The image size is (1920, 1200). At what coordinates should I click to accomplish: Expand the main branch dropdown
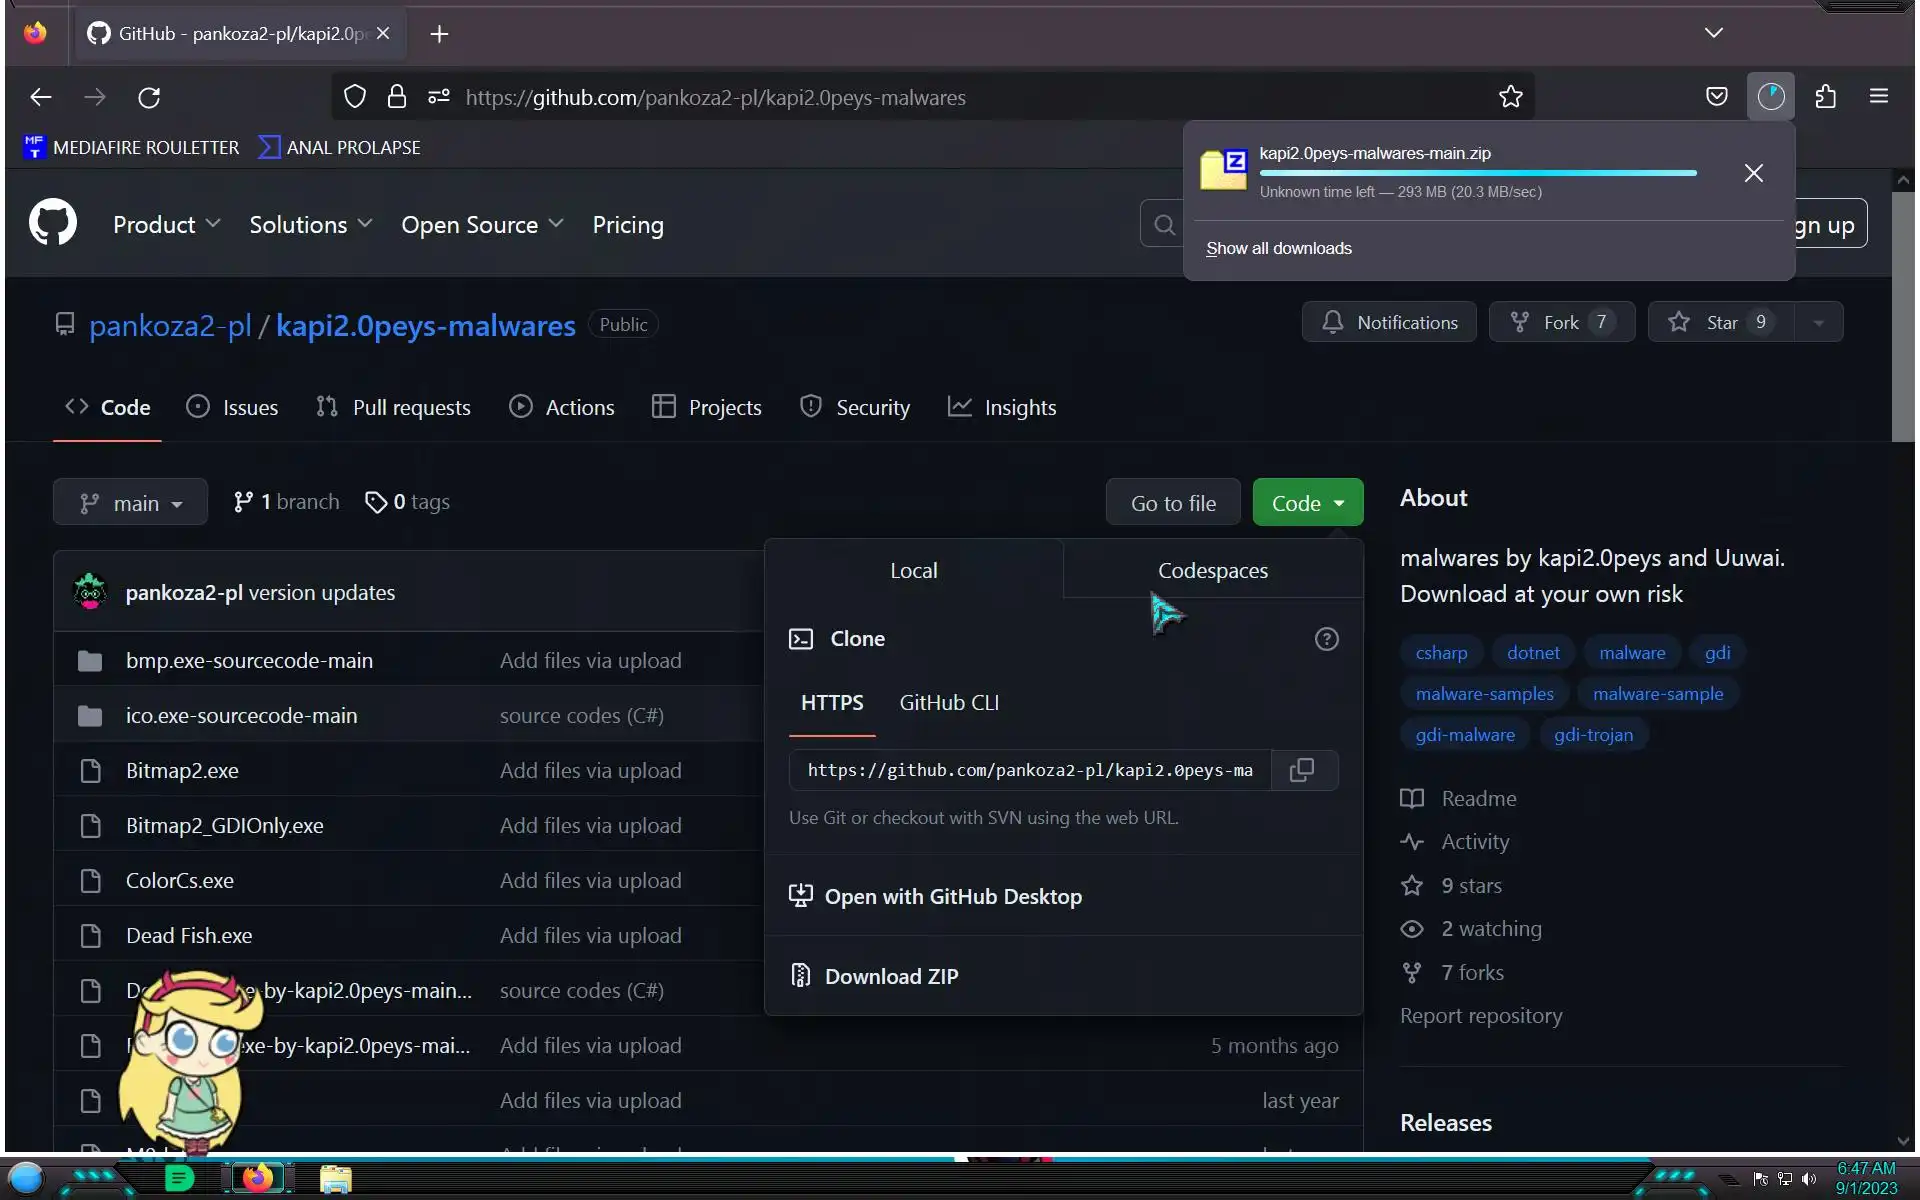131,503
